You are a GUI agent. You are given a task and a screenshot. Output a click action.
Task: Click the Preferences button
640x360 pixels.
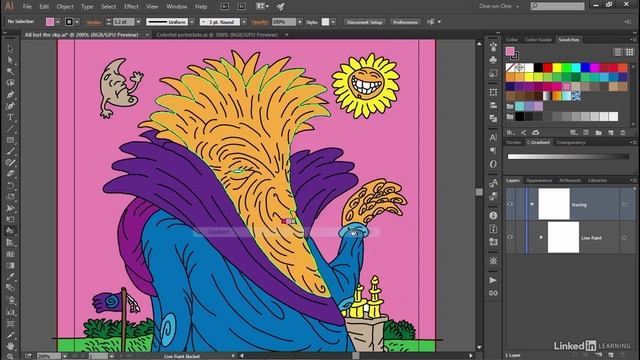point(405,22)
